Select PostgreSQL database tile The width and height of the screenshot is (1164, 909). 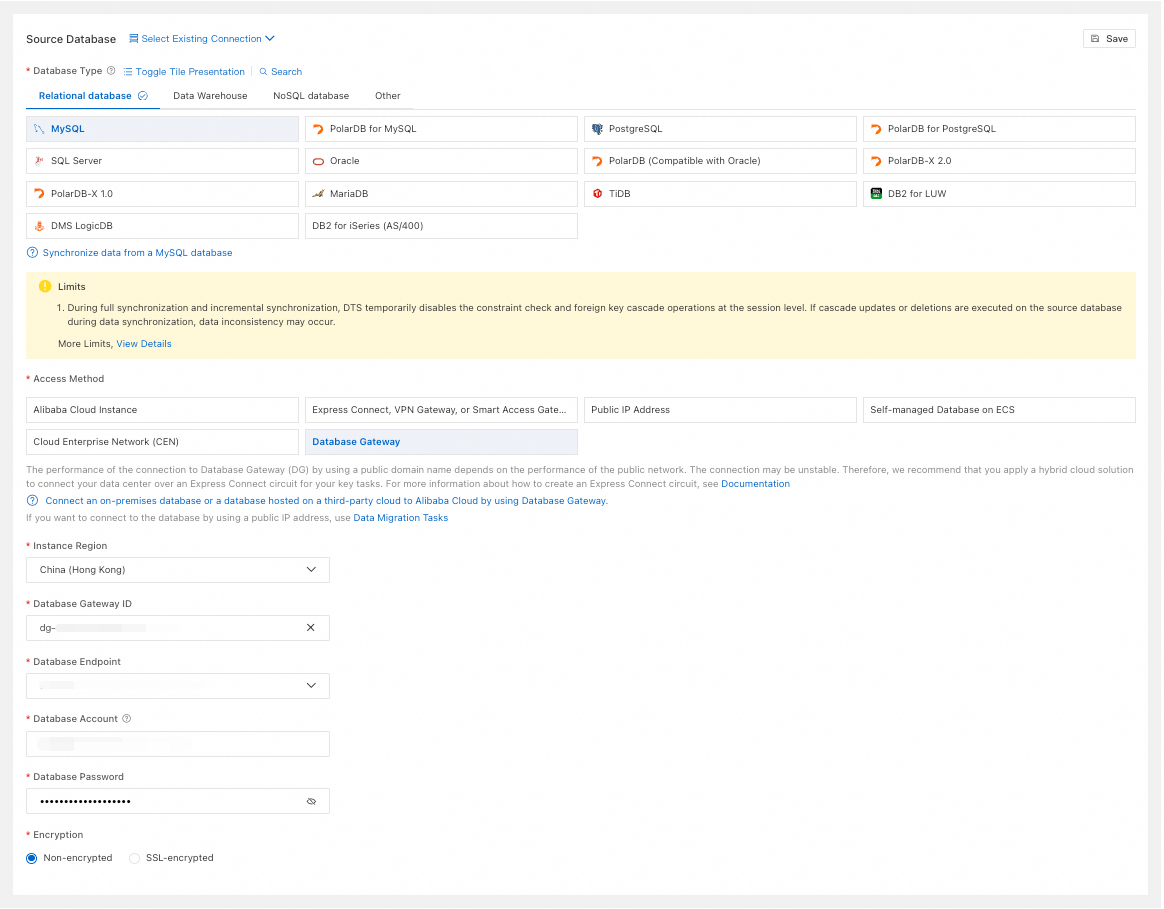[720, 128]
